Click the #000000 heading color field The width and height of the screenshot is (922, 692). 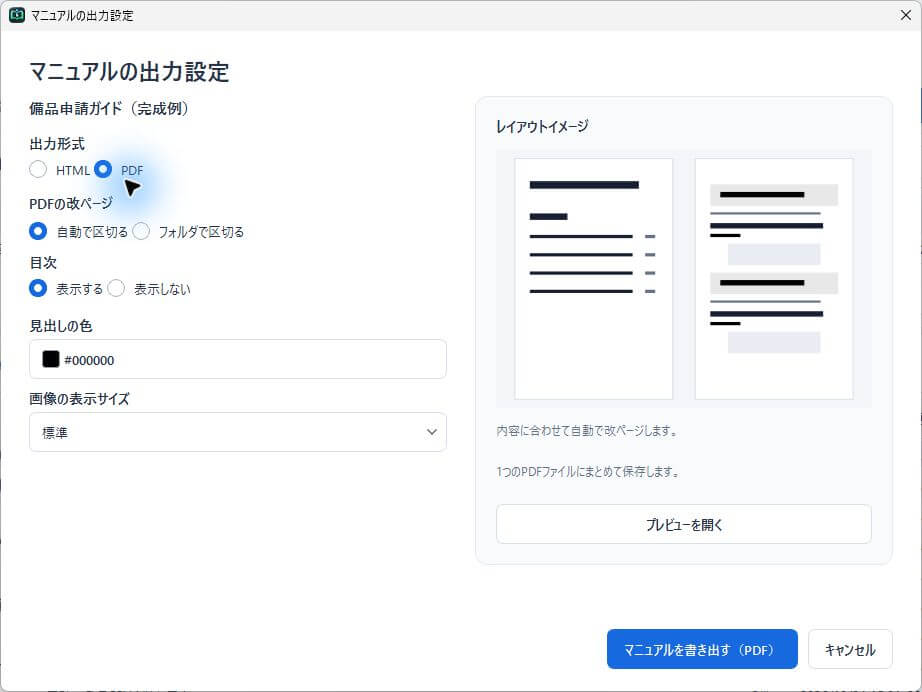click(238, 359)
